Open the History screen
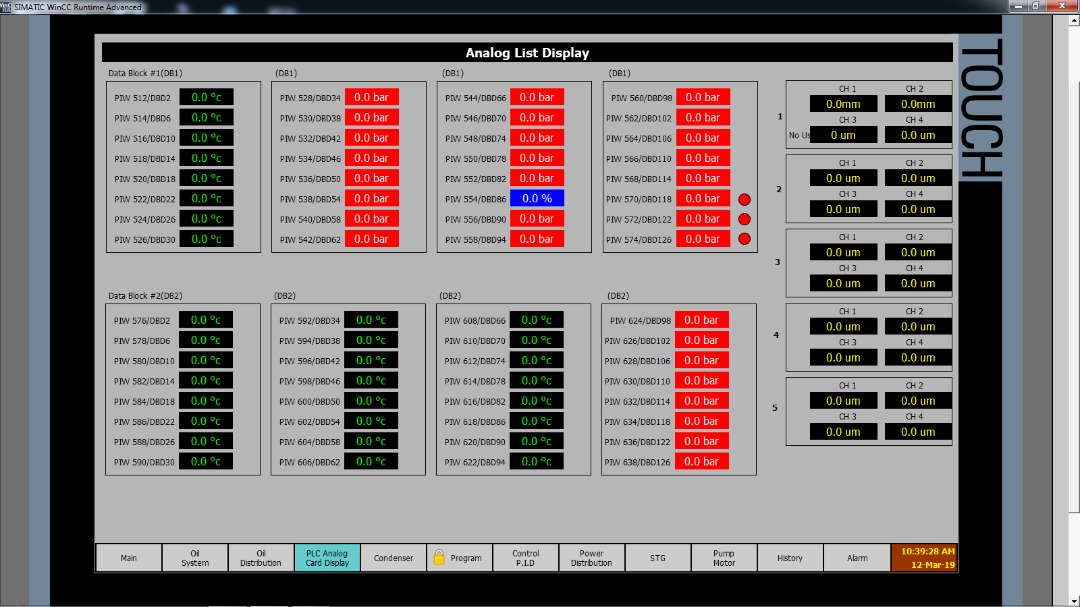 point(790,558)
